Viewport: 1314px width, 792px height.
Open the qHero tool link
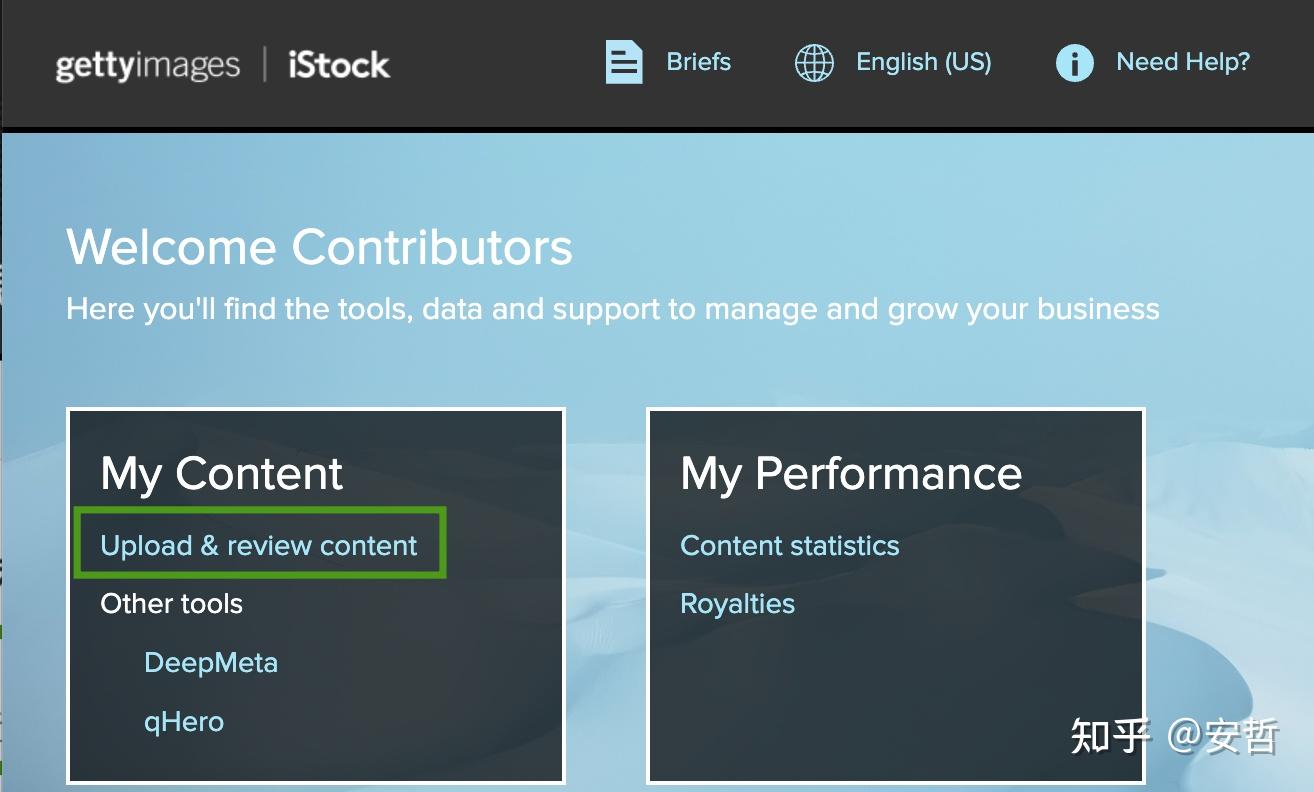(x=184, y=721)
